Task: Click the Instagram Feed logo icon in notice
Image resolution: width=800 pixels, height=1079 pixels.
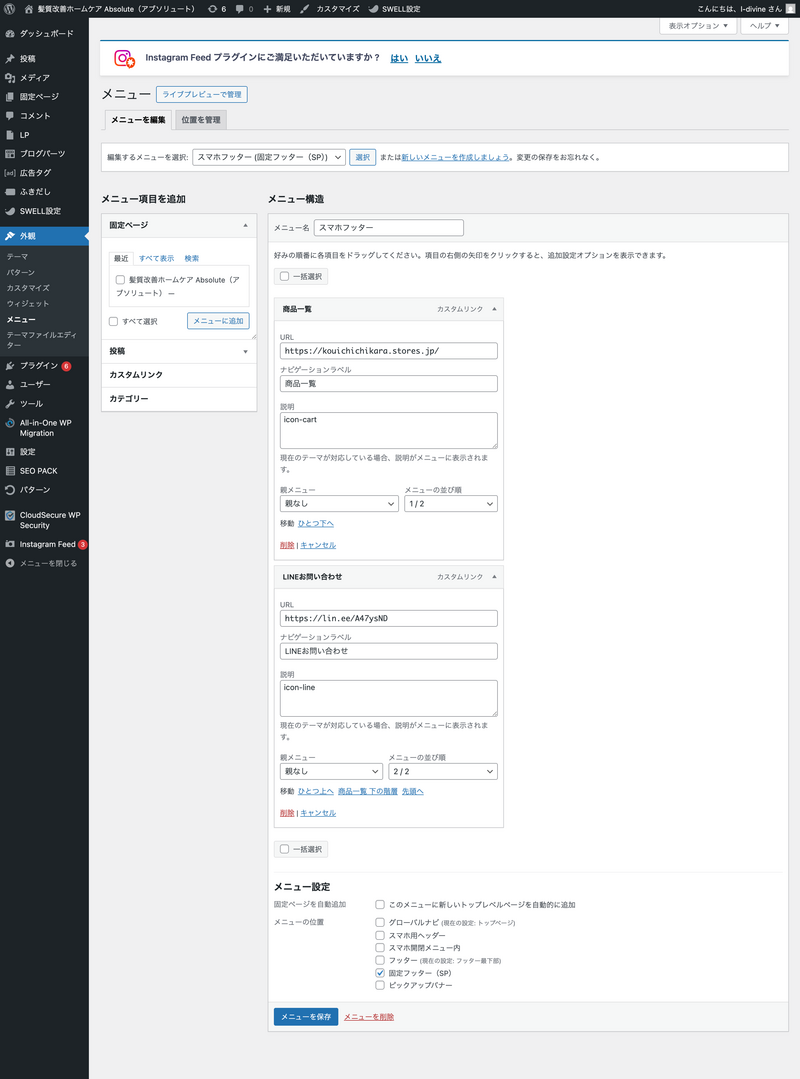Action: (x=124, y=59)
